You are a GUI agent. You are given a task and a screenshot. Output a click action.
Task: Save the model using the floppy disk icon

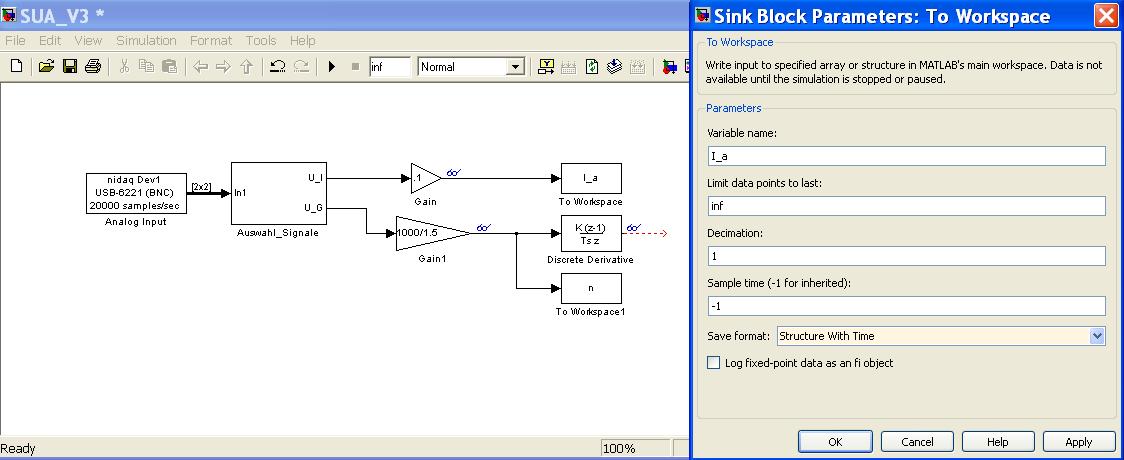click(70, 67)
